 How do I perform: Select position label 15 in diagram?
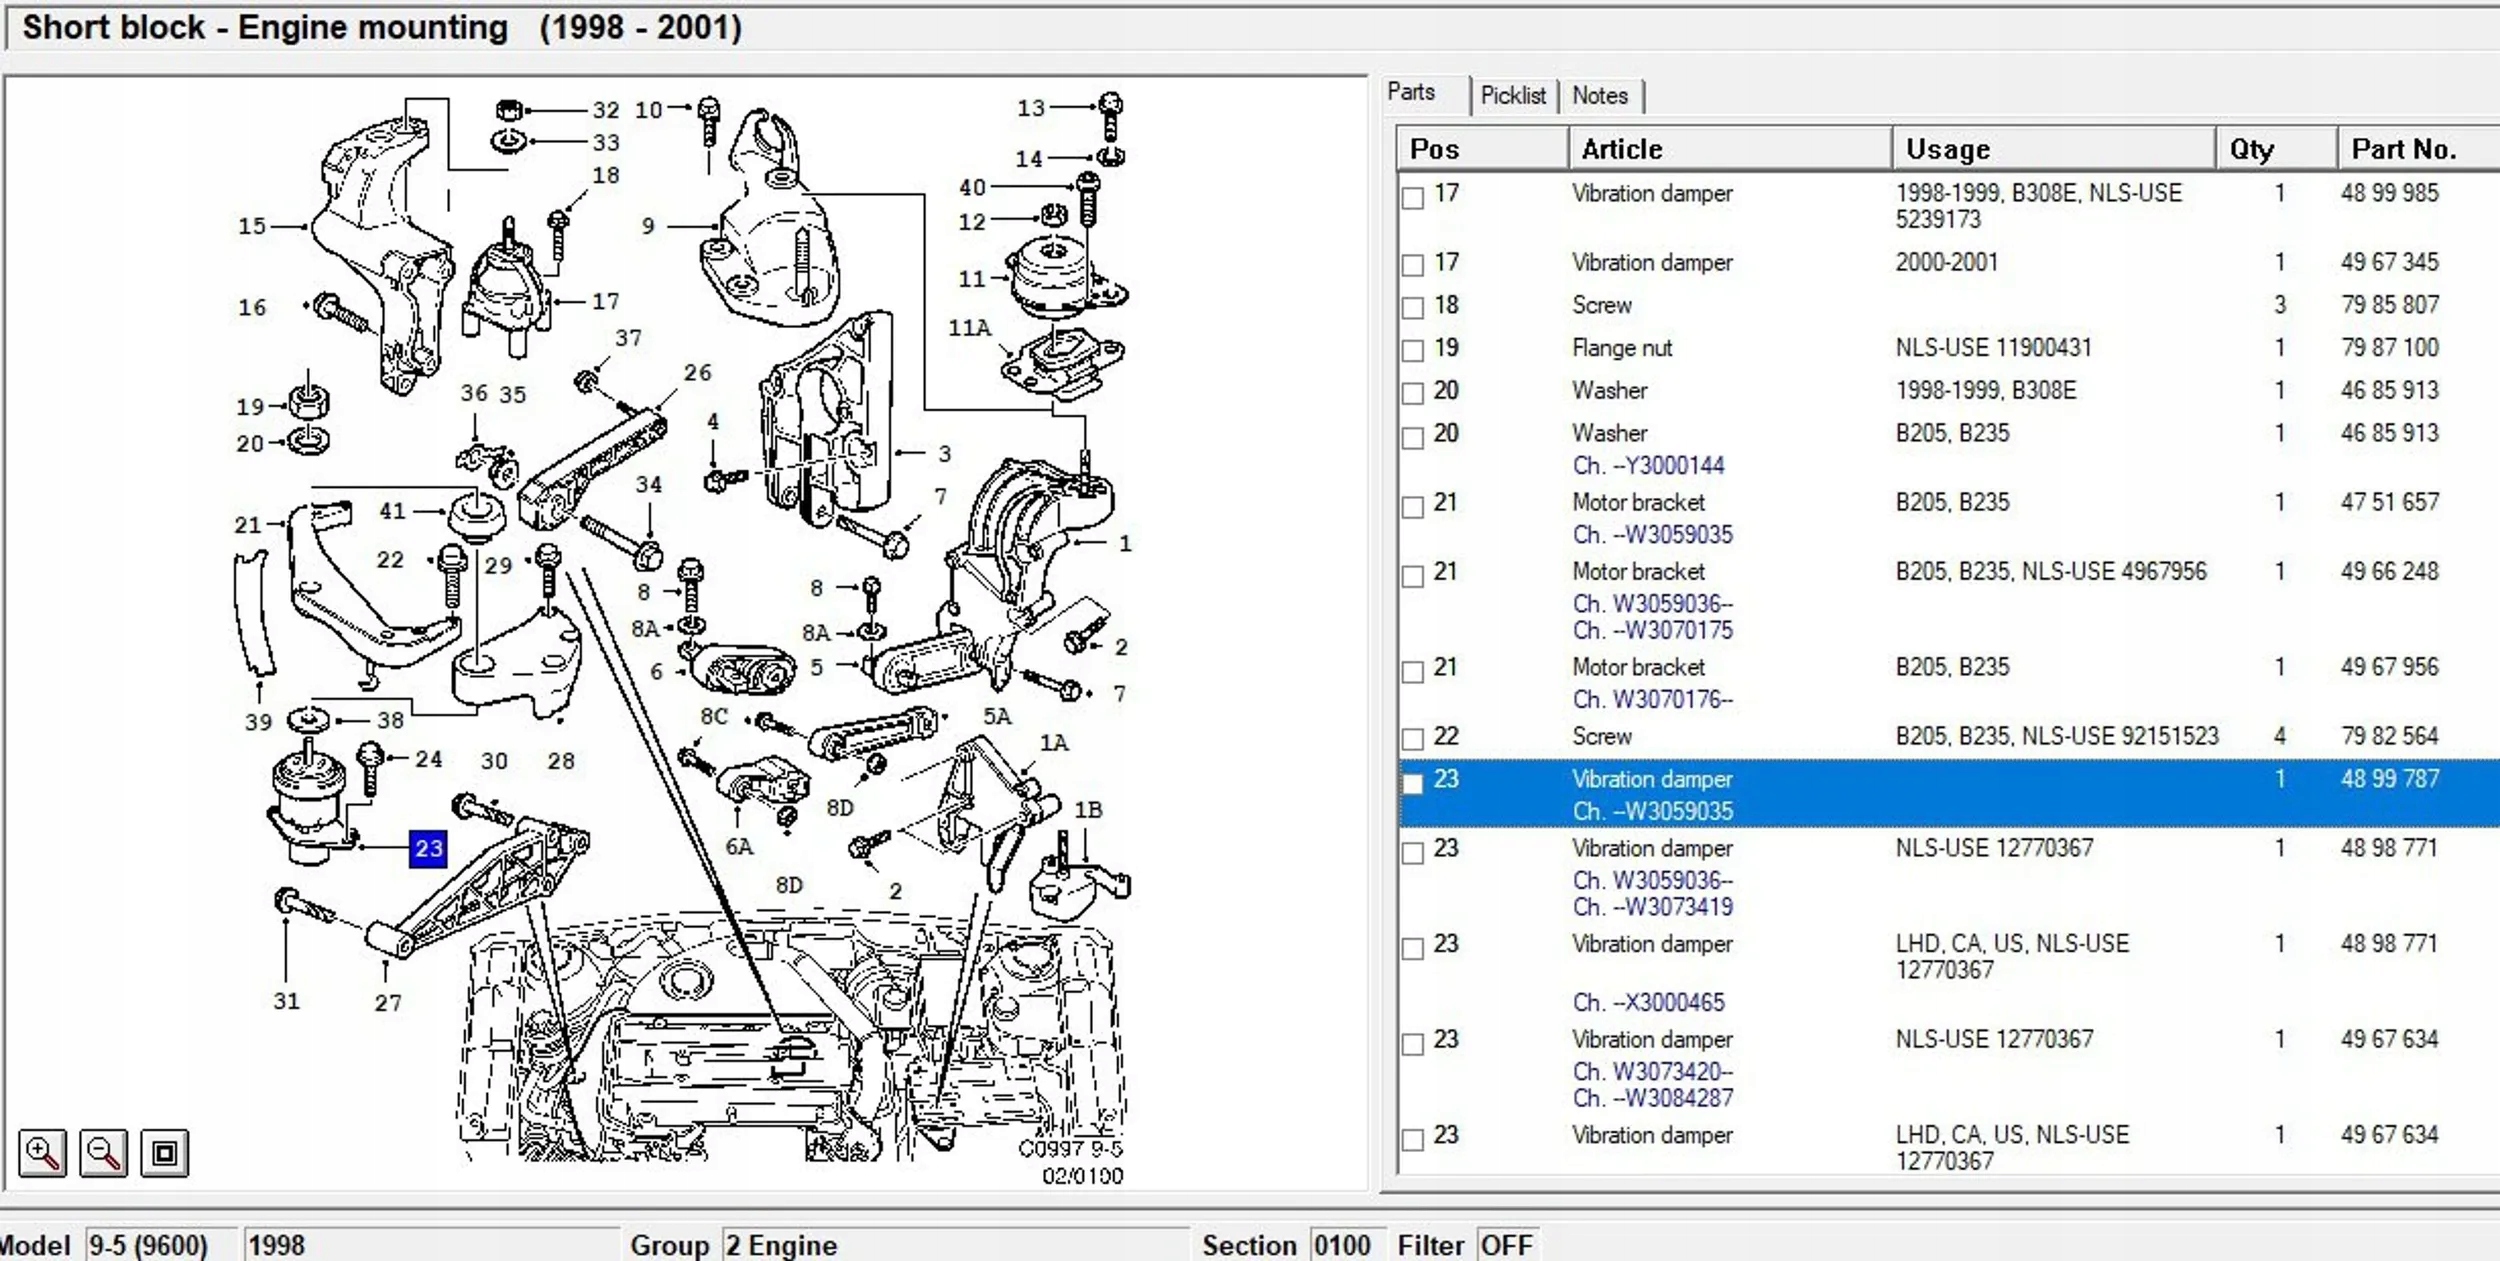coord(252,226)
